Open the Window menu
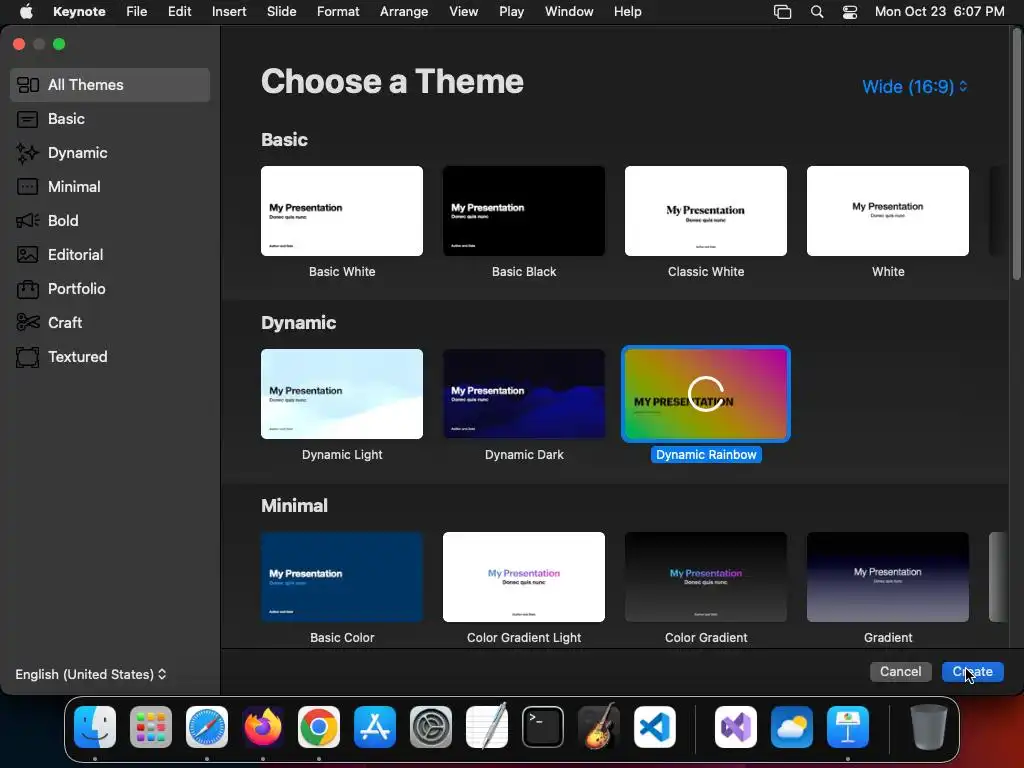The height and width of the screenshot is (768, 1024). [x=569, y=12]
